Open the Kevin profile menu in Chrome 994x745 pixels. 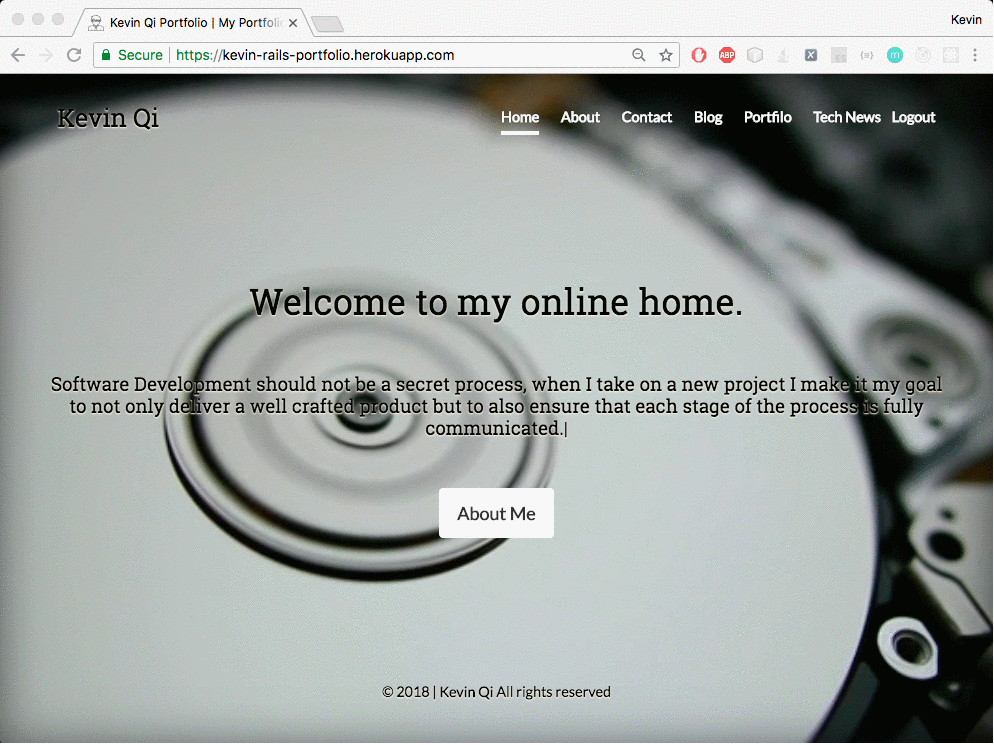[965, 19]
